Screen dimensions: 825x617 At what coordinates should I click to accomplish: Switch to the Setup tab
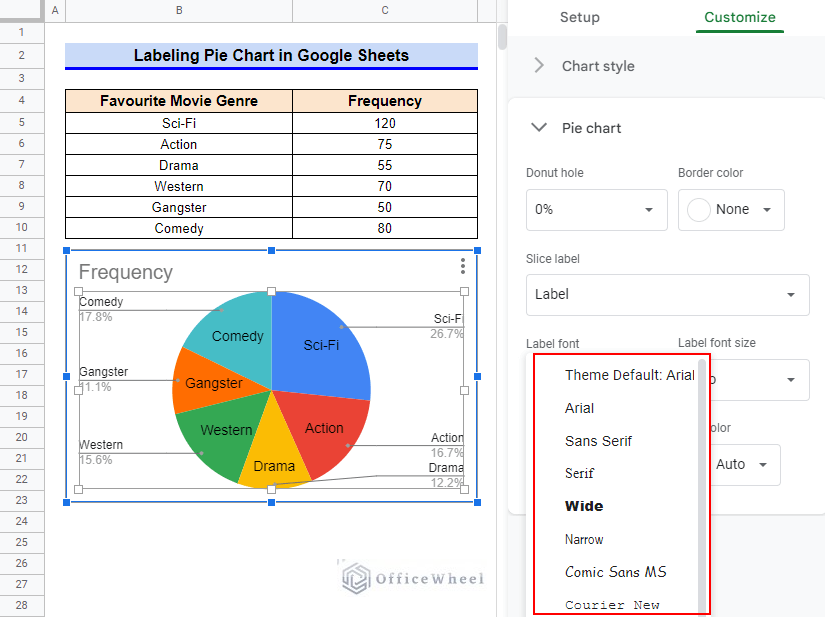pyautogui.click(x=579, y=17)
